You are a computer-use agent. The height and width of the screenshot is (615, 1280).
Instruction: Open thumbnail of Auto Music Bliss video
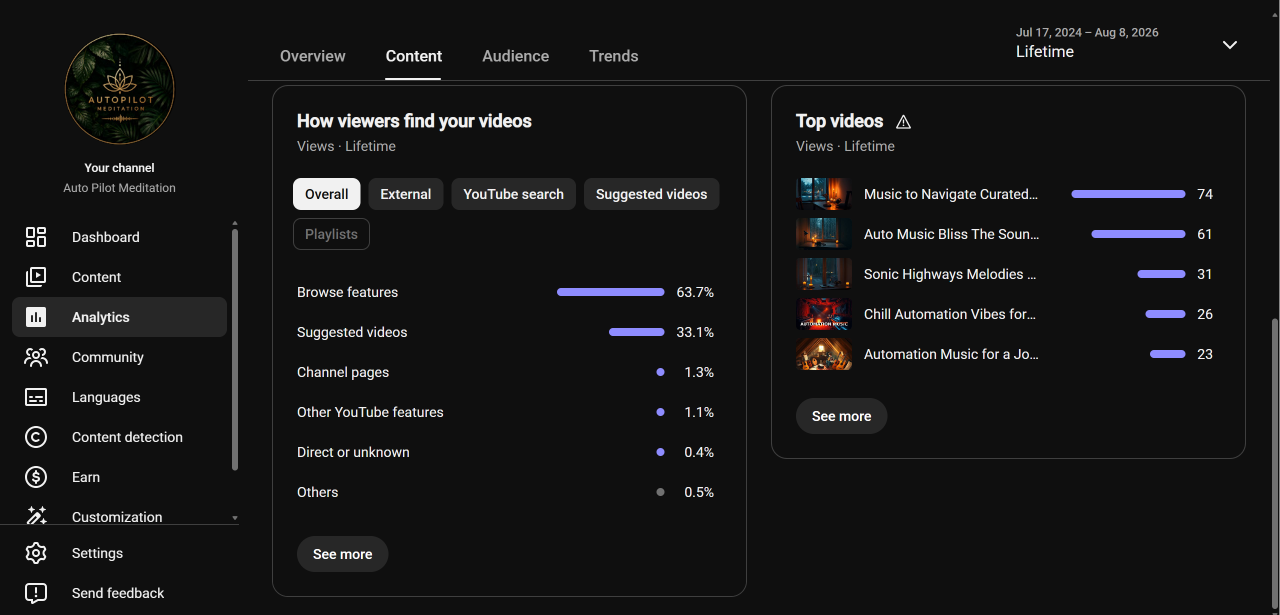point(824,234)
